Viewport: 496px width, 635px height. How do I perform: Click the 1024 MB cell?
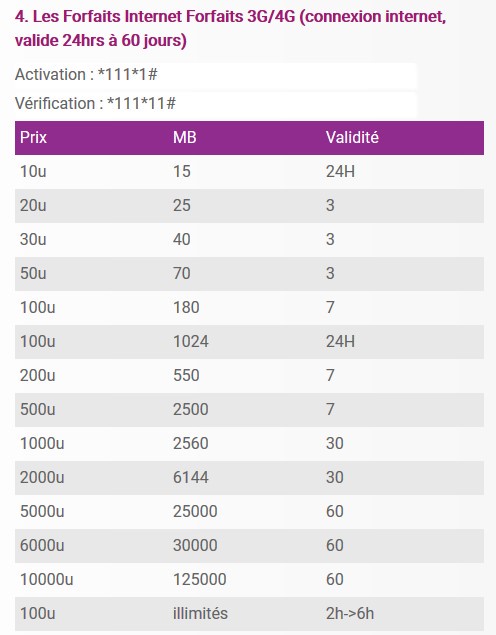(x=191, y=342)
